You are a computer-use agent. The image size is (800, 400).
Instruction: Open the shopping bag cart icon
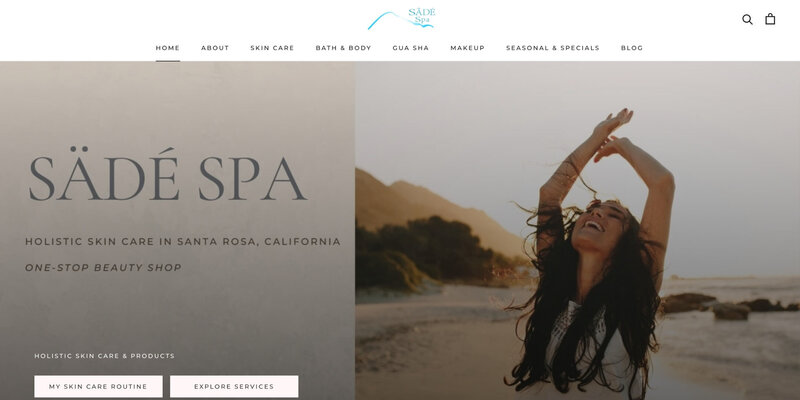770,19
